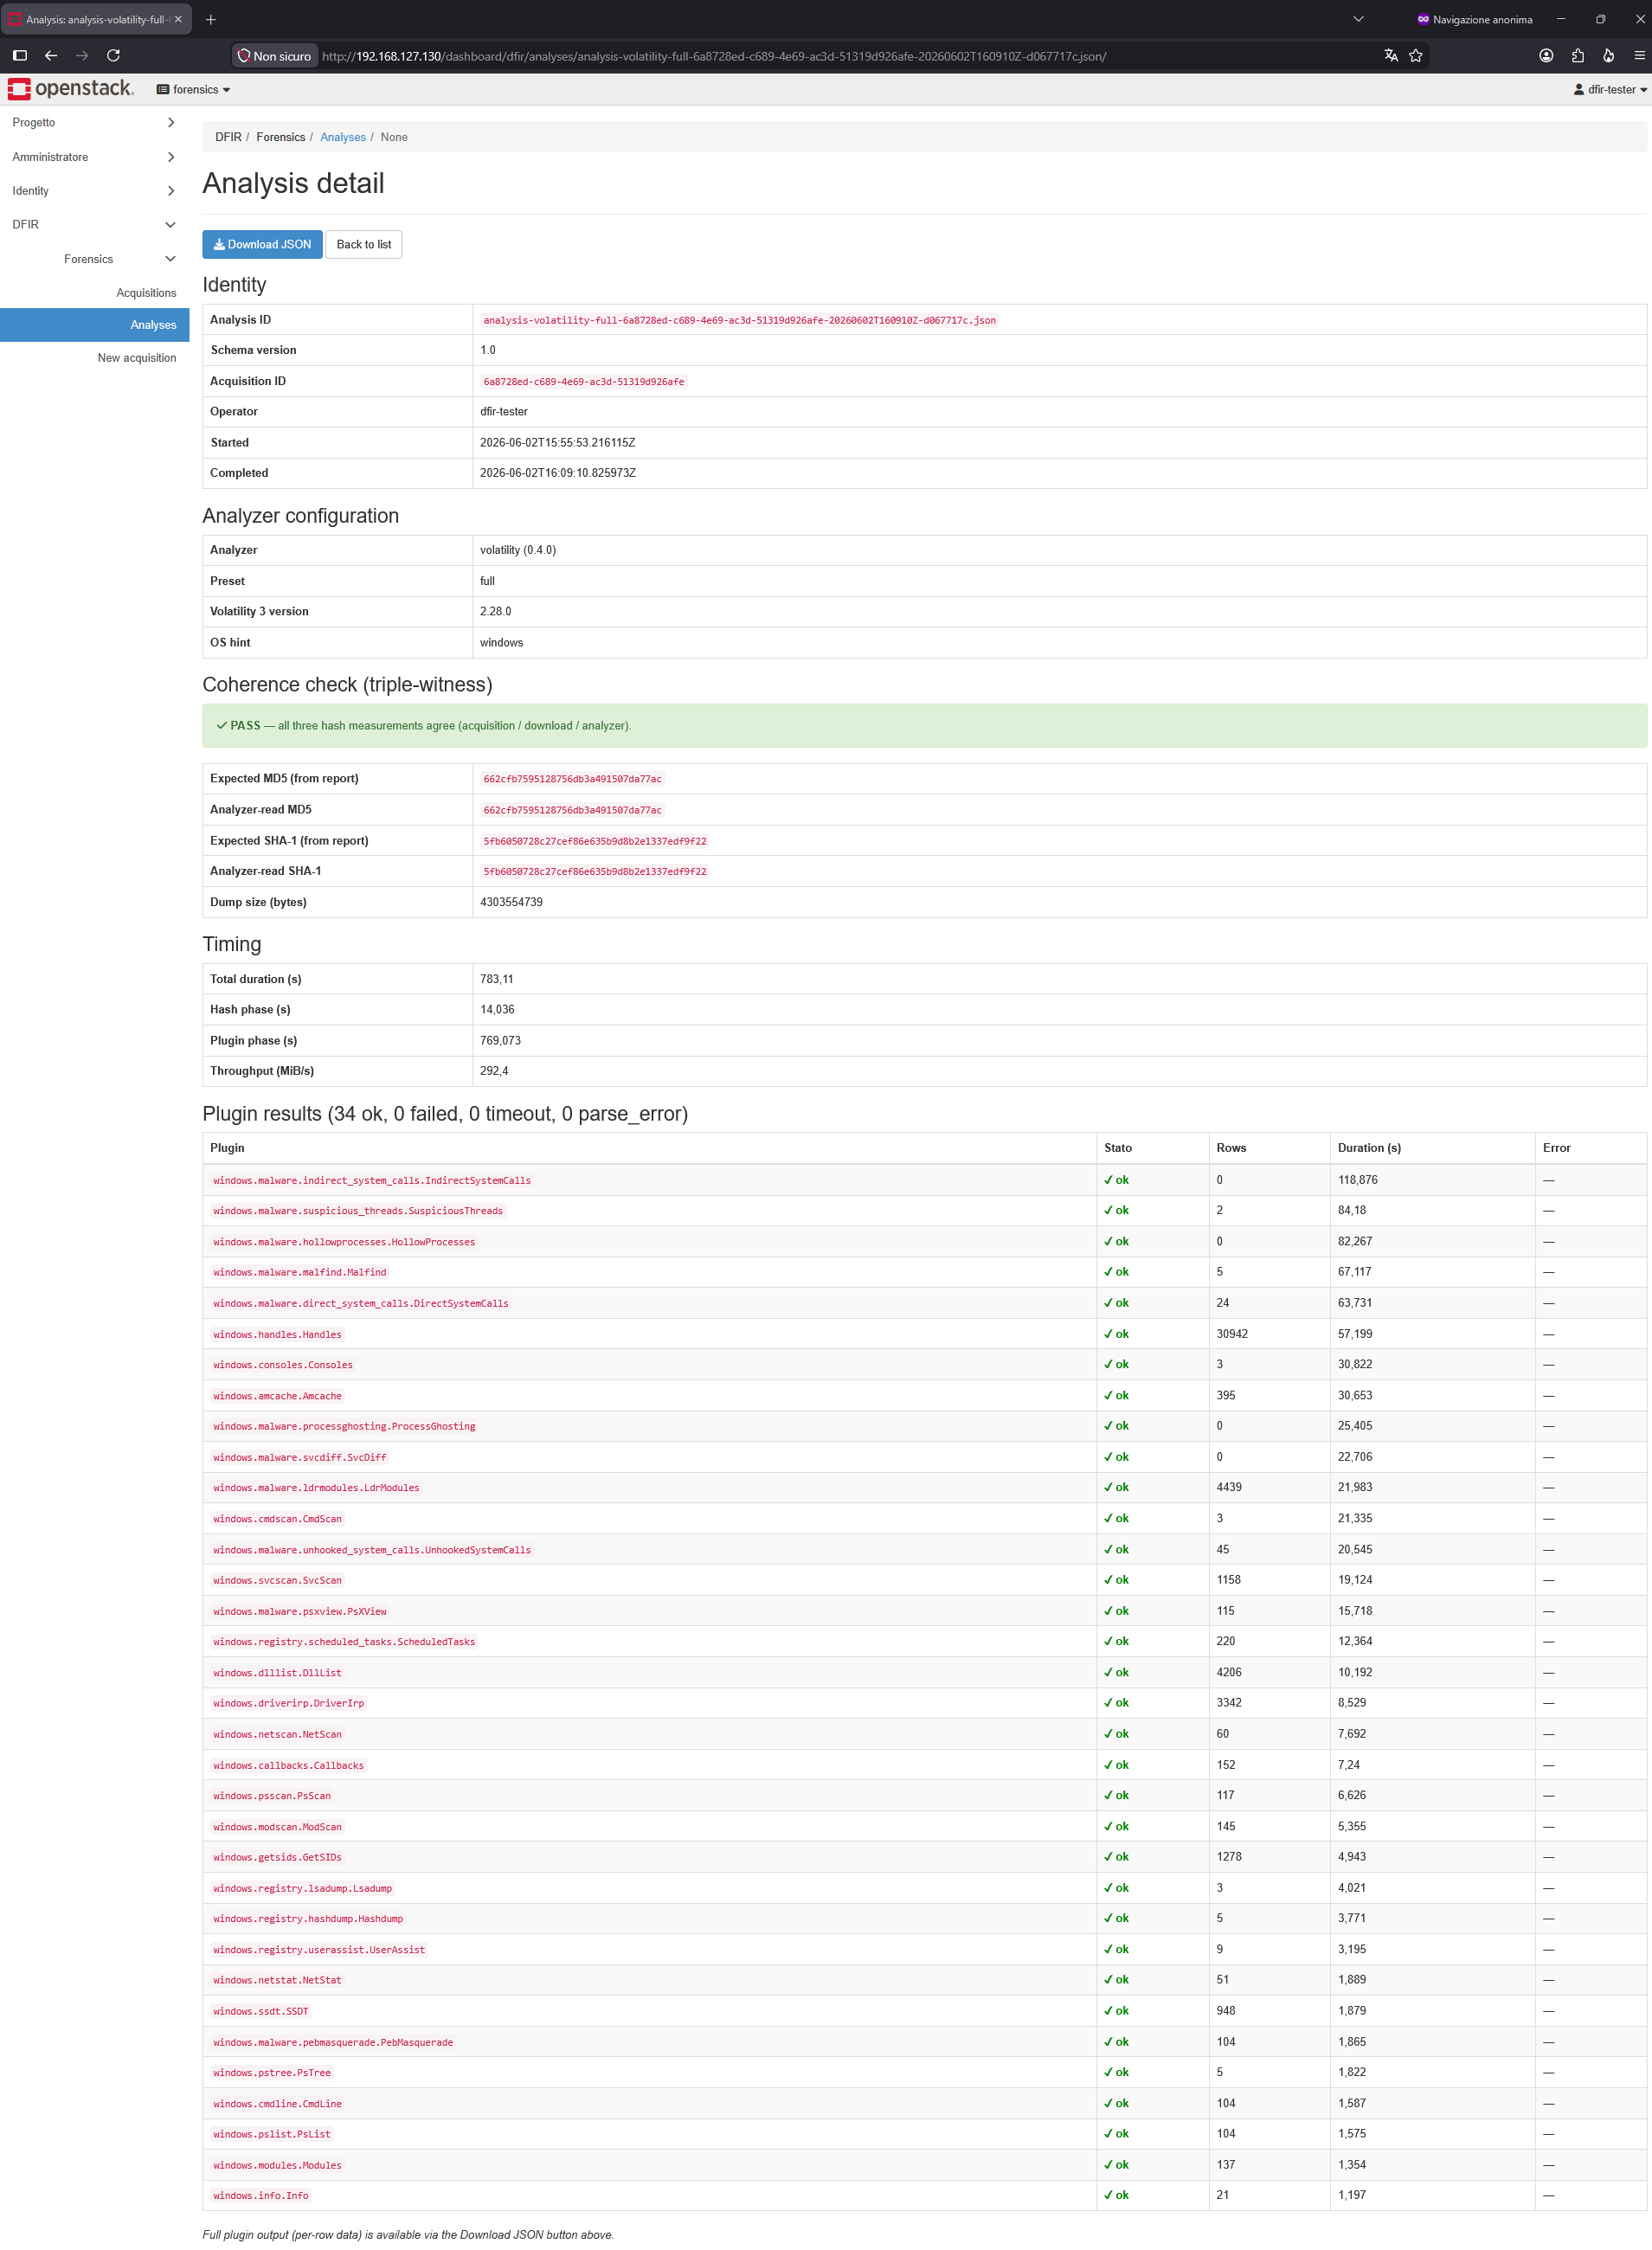1652x2250 pixels.
Task: Expand the Identity sidebar section
Action: [94, 191]
